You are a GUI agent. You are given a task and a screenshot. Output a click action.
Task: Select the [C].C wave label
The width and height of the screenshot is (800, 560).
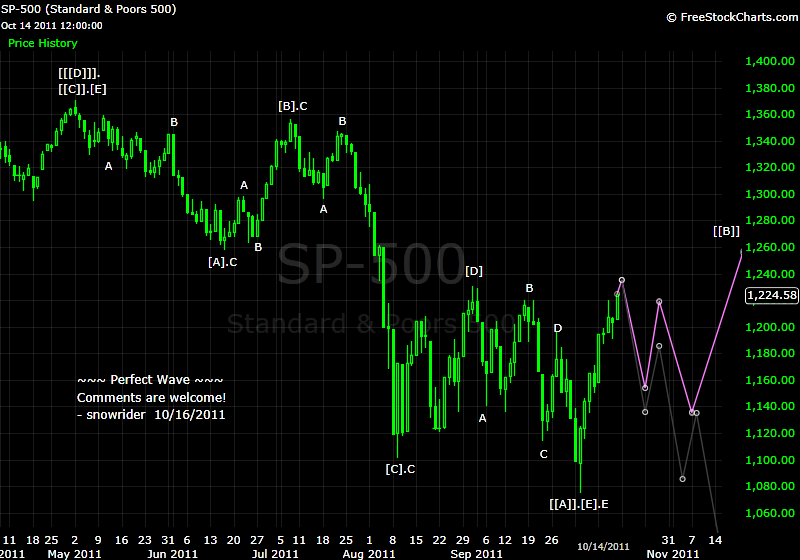400,469
